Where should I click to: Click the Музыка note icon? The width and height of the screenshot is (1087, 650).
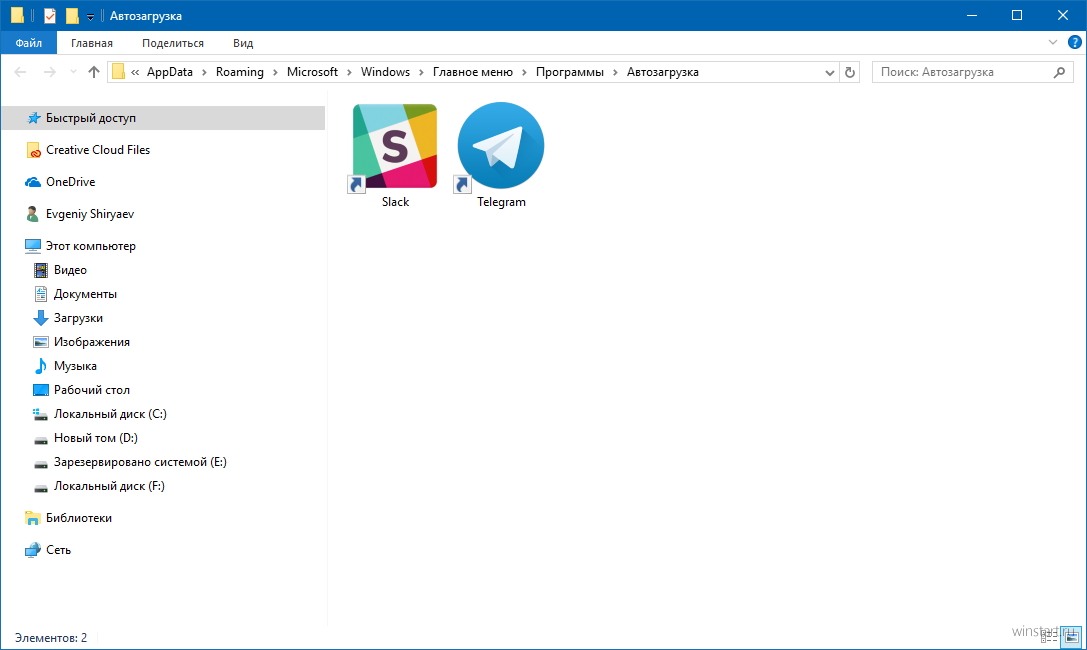(x=41, y=366)
